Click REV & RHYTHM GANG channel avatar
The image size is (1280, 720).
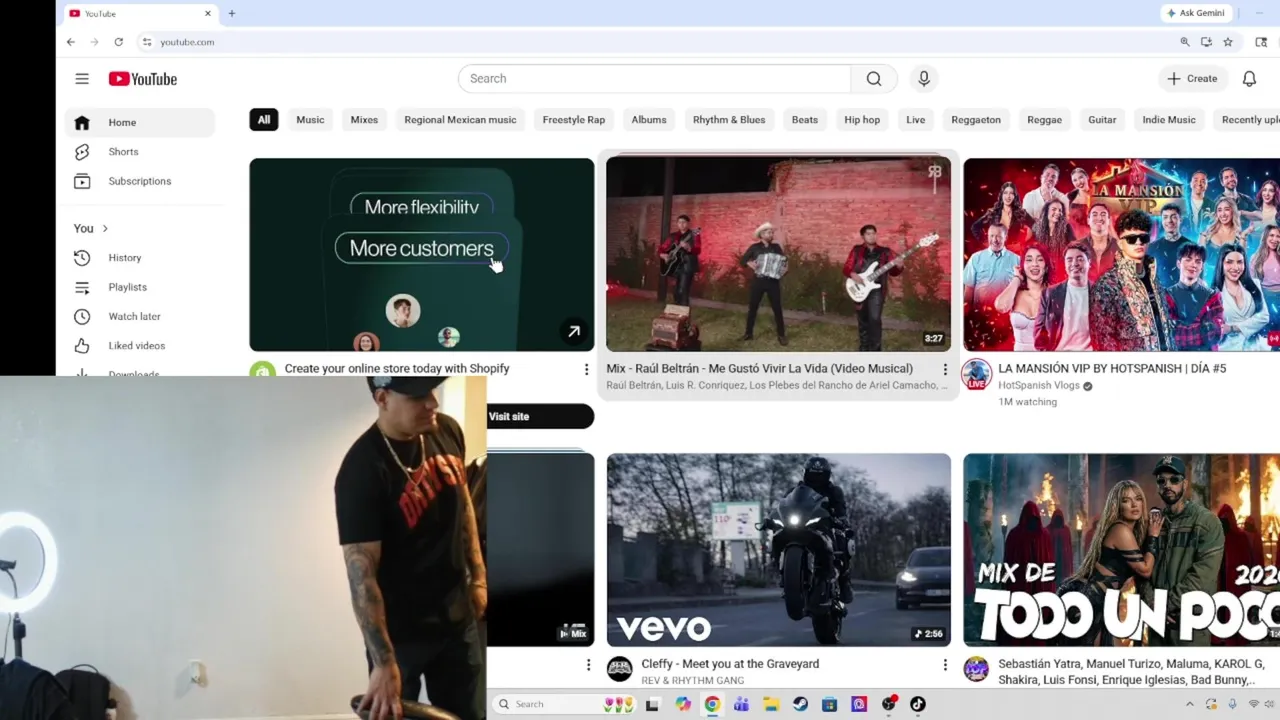pyautogui.click(x=620, y=669)
